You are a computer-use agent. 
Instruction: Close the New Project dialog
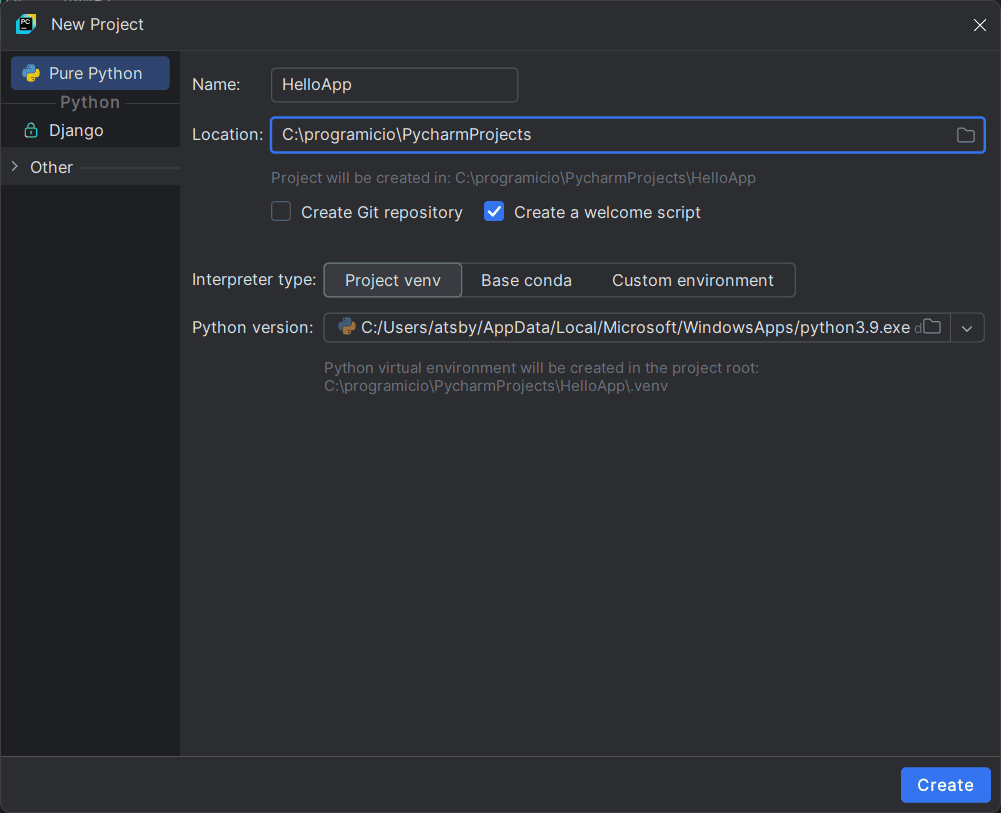tap(979, 25)
